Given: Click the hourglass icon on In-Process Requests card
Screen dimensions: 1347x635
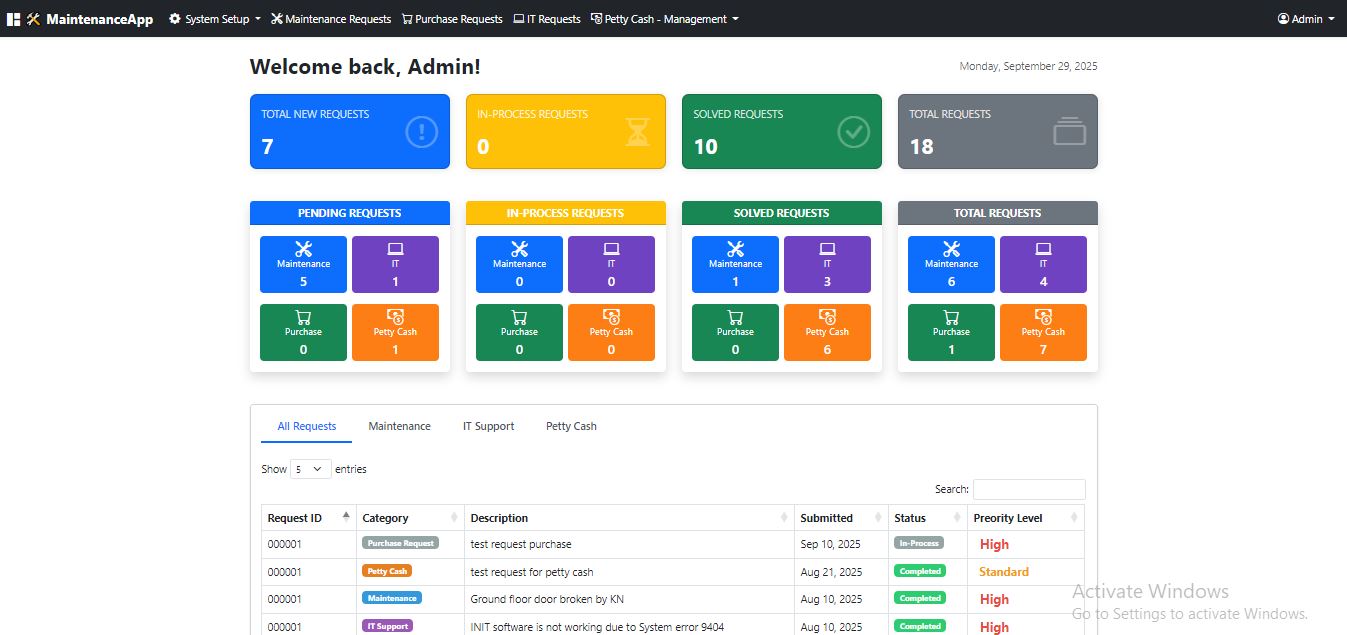Looking at the screenshot, I should [x=637, y=132].
